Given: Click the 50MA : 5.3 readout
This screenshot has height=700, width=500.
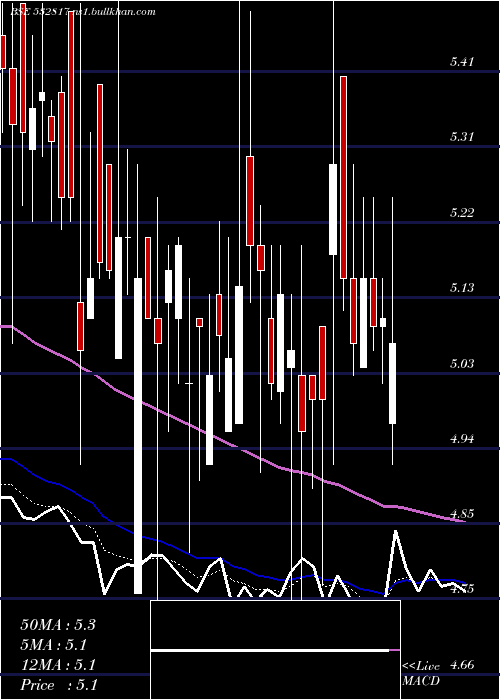Looking at the screenshot, I should 58,625.
